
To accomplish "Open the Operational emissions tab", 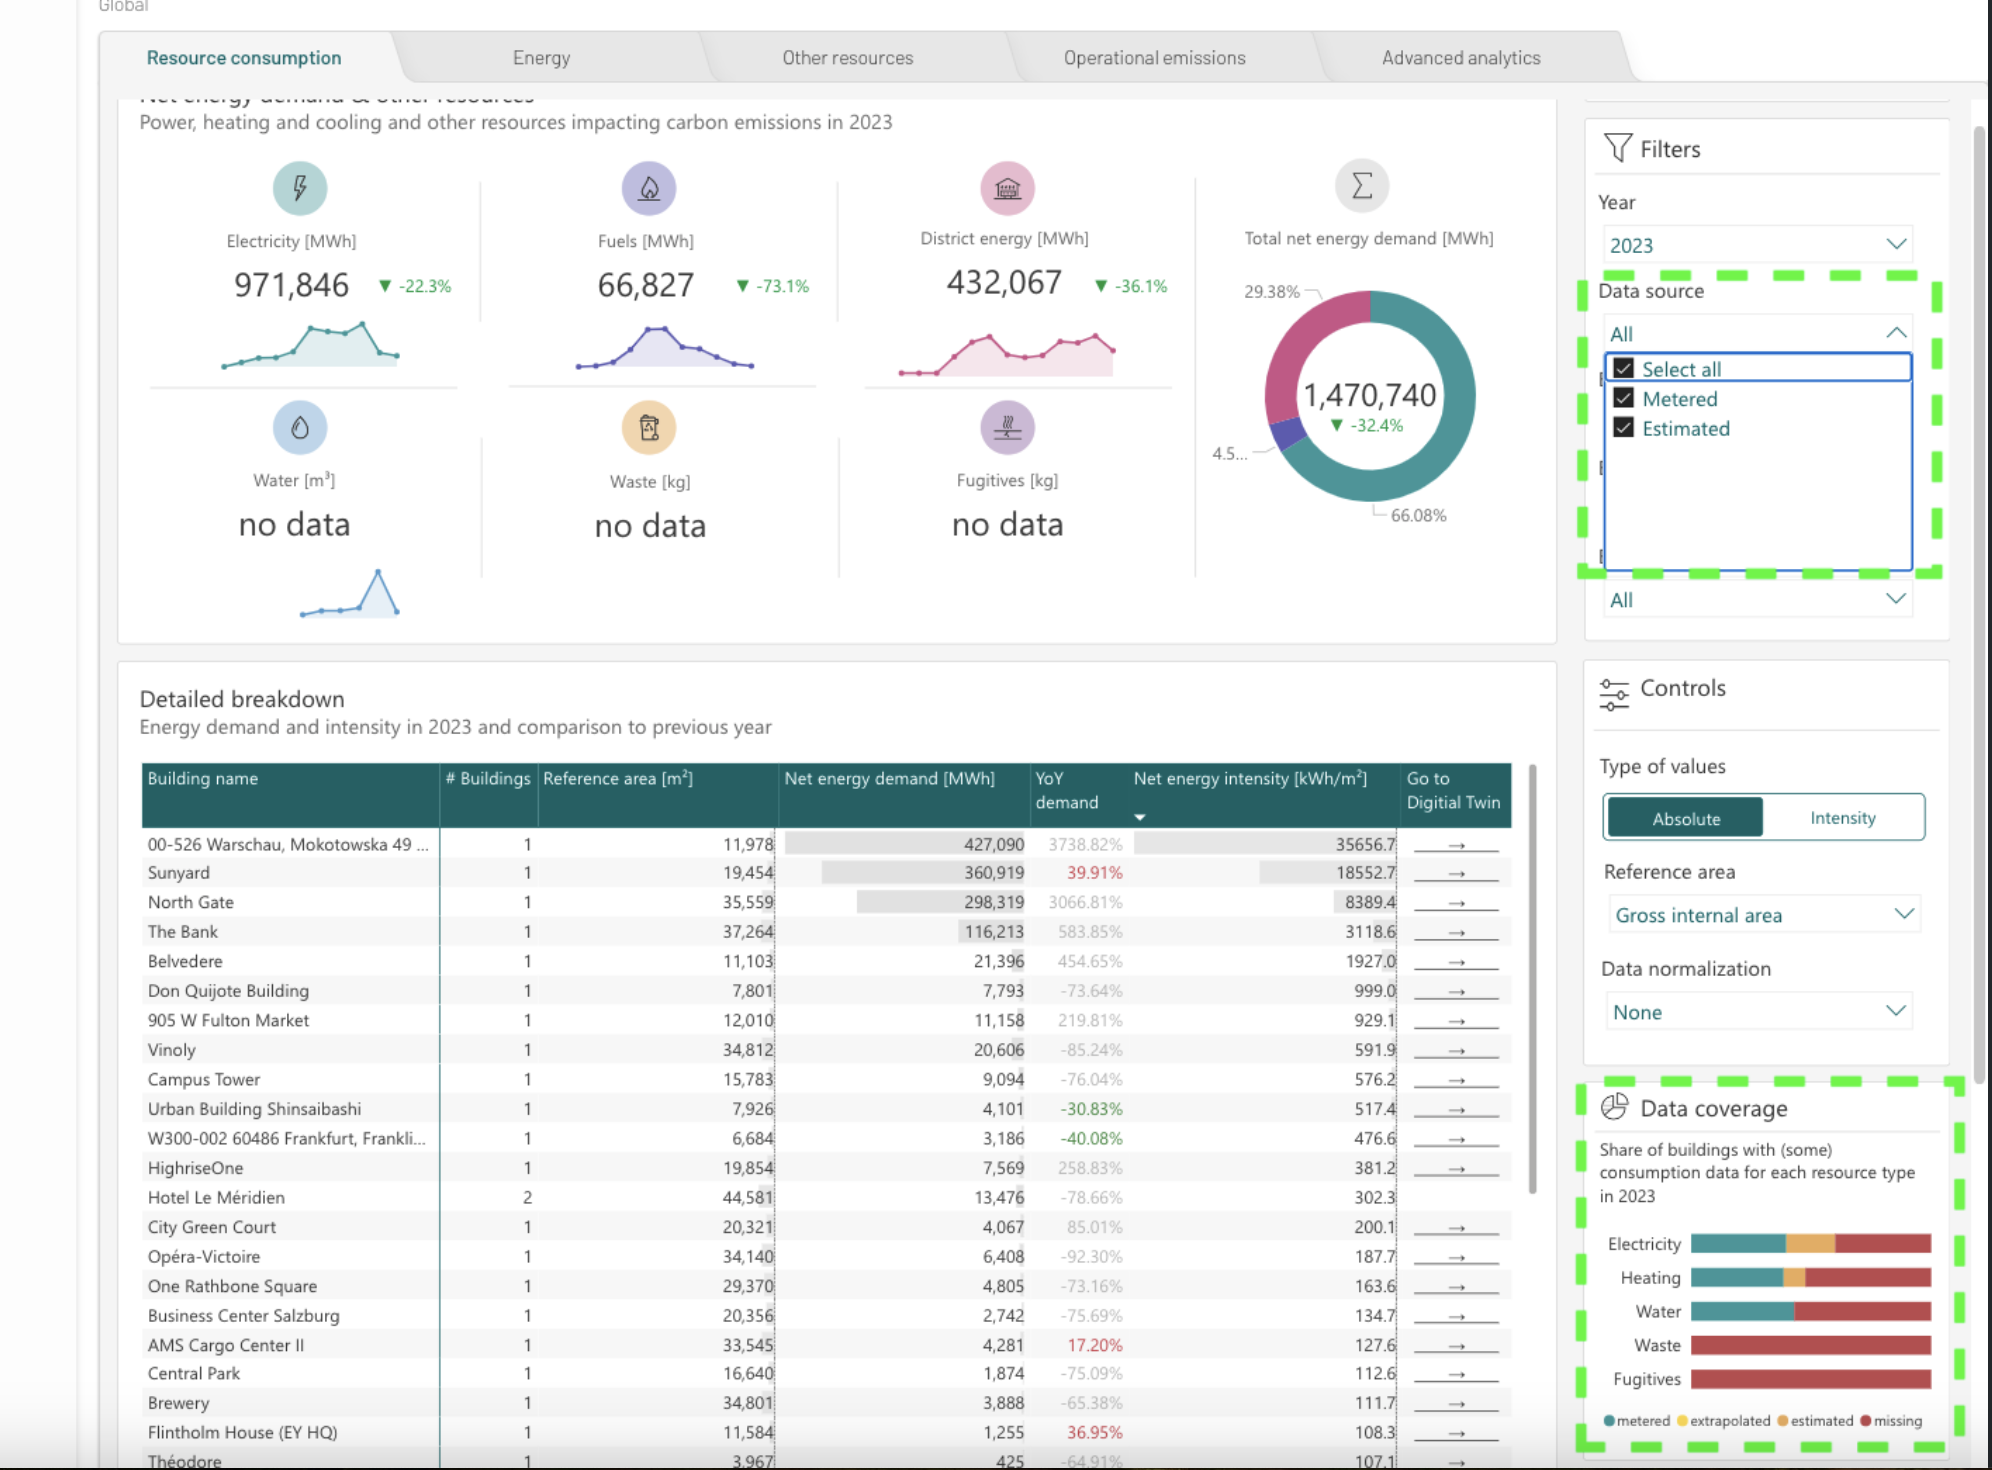I will [x=1155, y=58].
